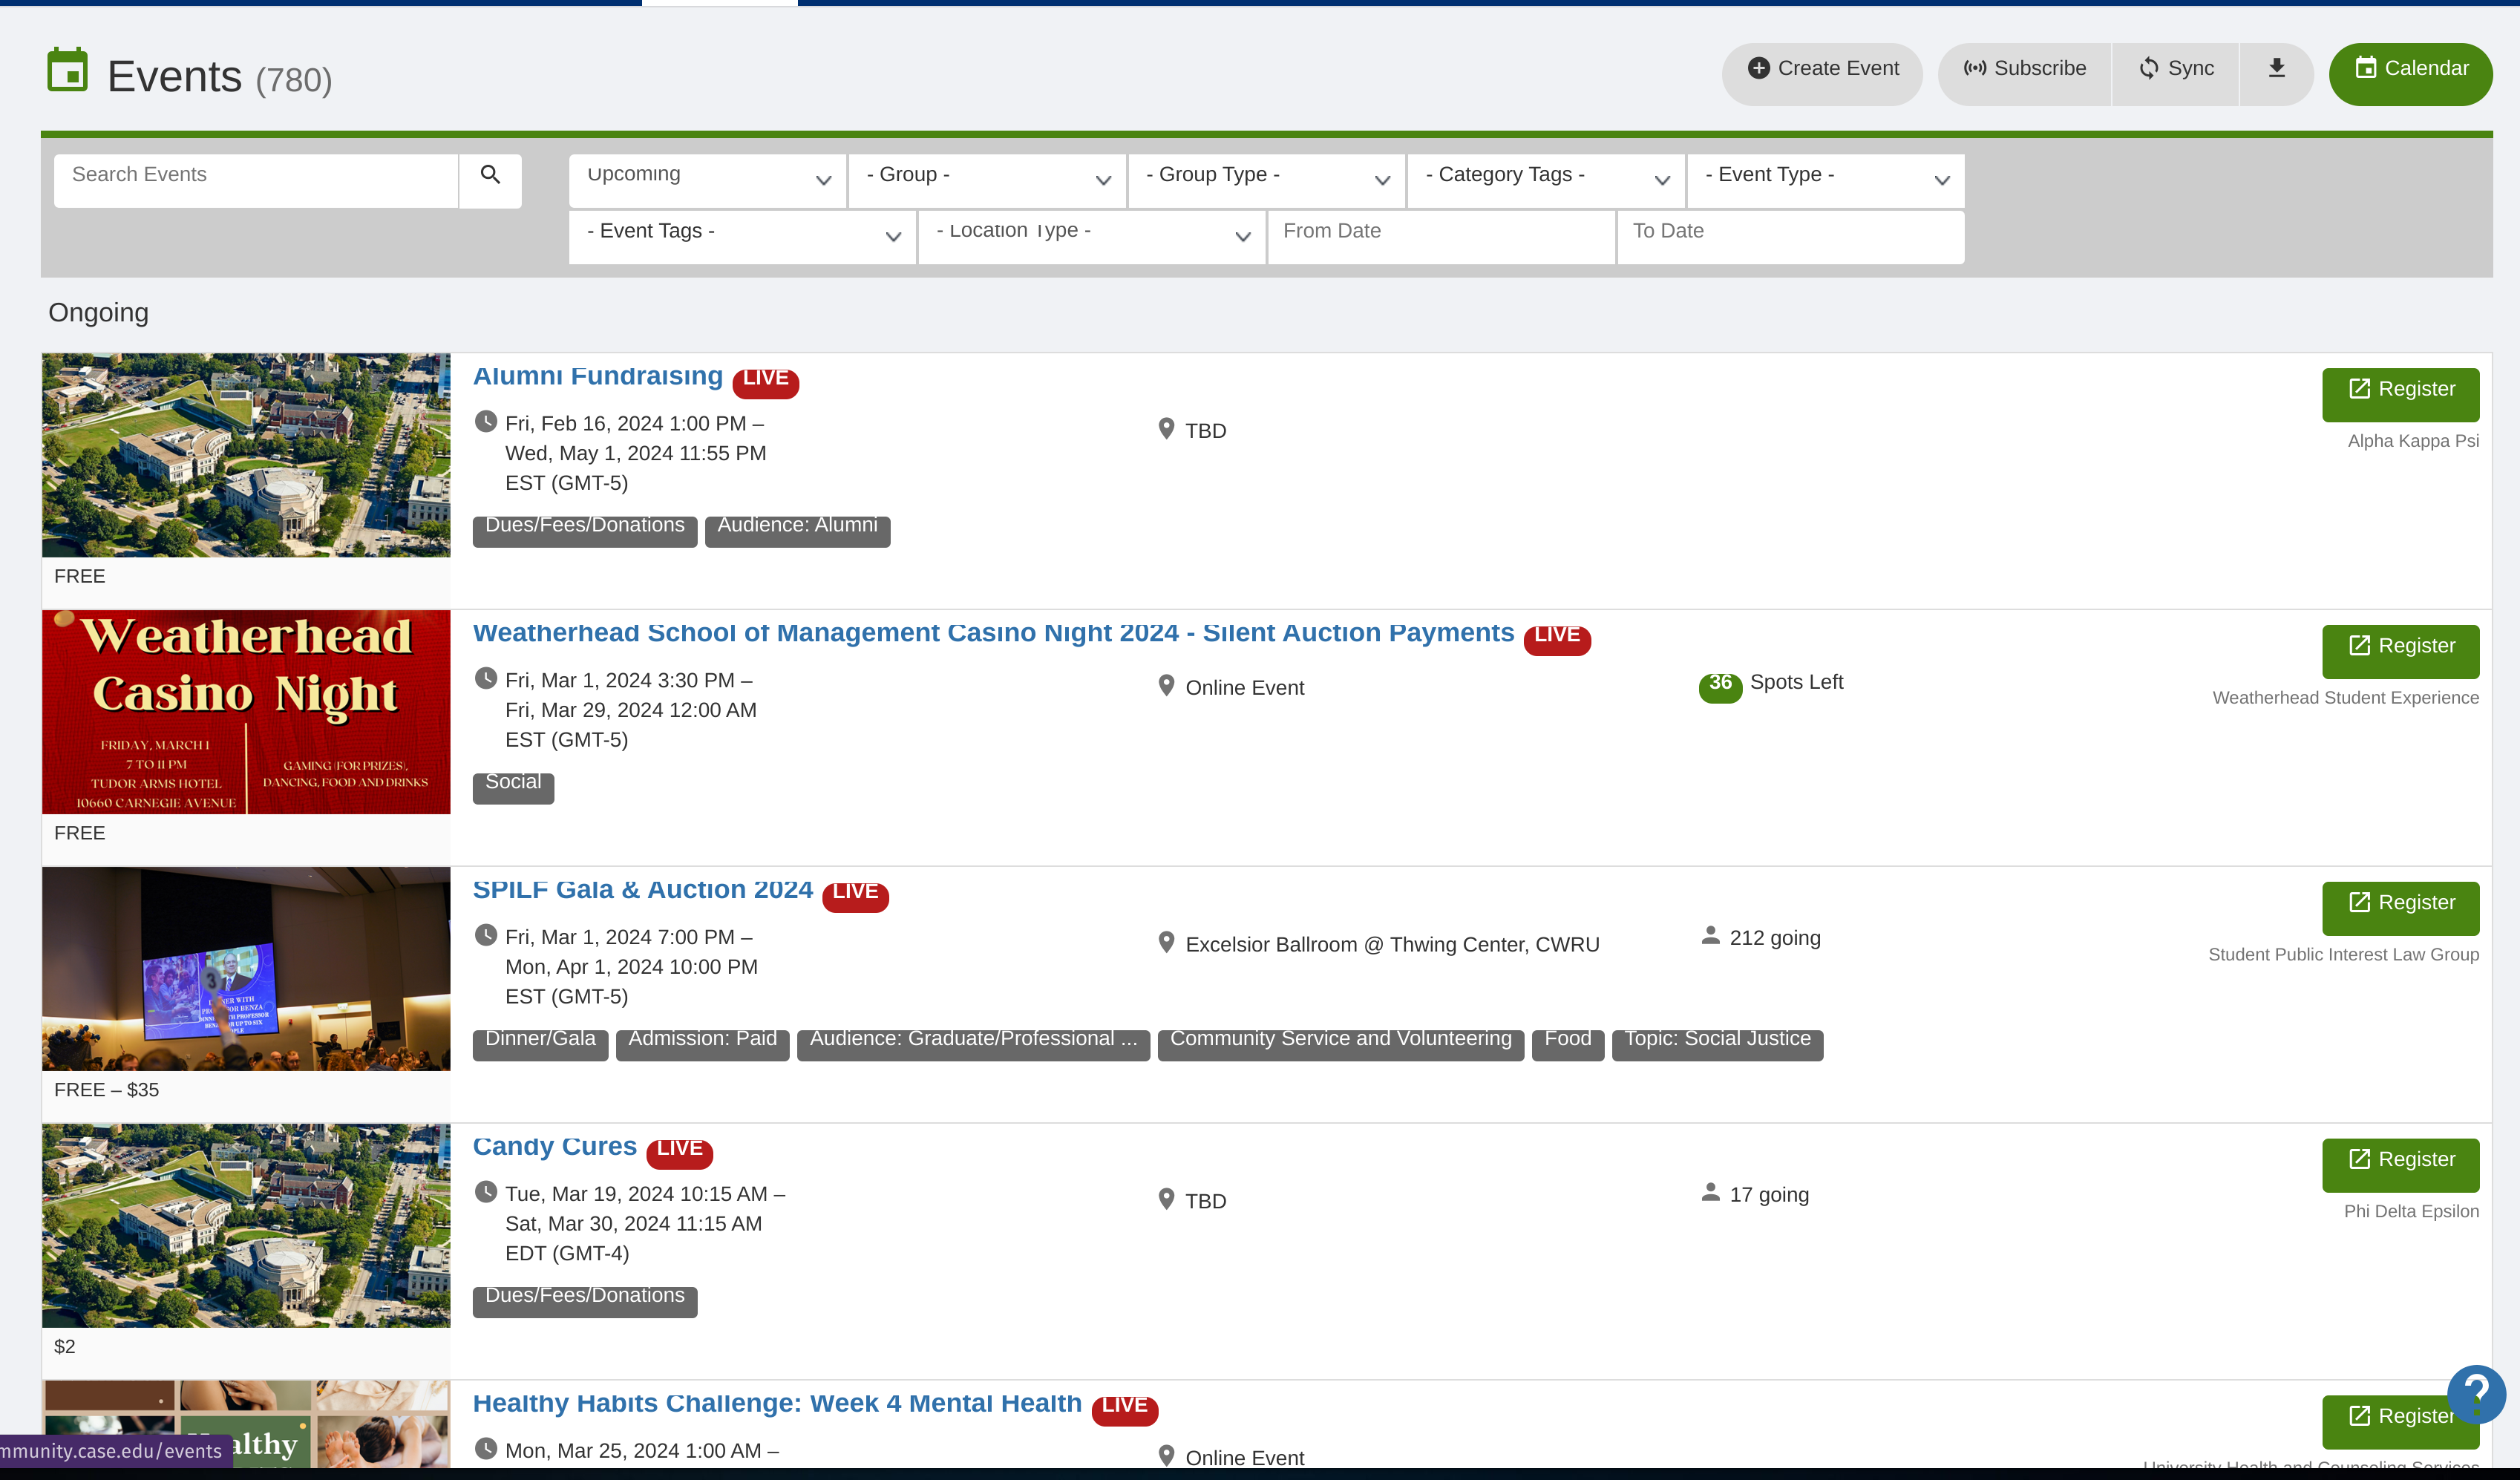This screenshot has height=1480, width=2520.
Task: Open the Group Type dropdown
Action: (x=1266, y=179)
